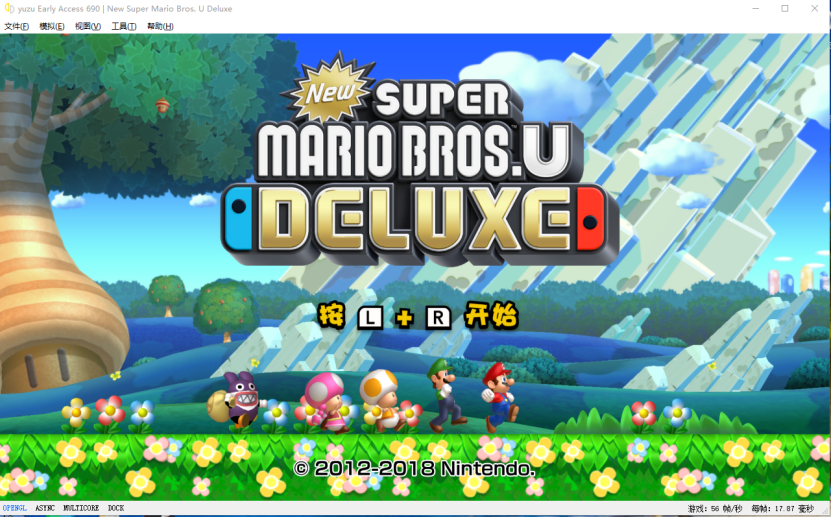Toggle the OPENGL renderer in status bar
831x517 pixels.
[x=15, y=508]
